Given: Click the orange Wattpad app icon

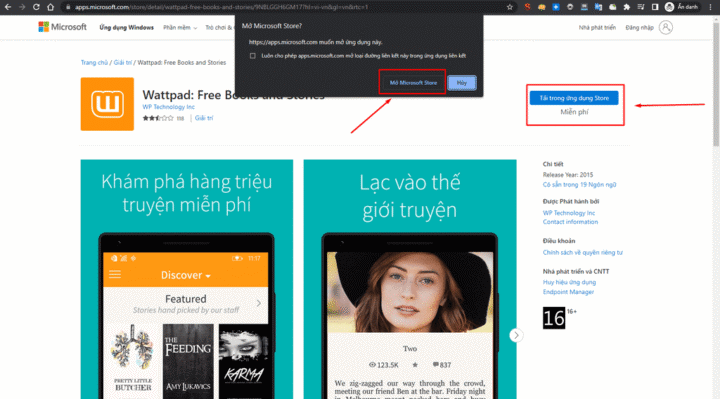Looking at the screenshot, I should click(x=107, y=104).
